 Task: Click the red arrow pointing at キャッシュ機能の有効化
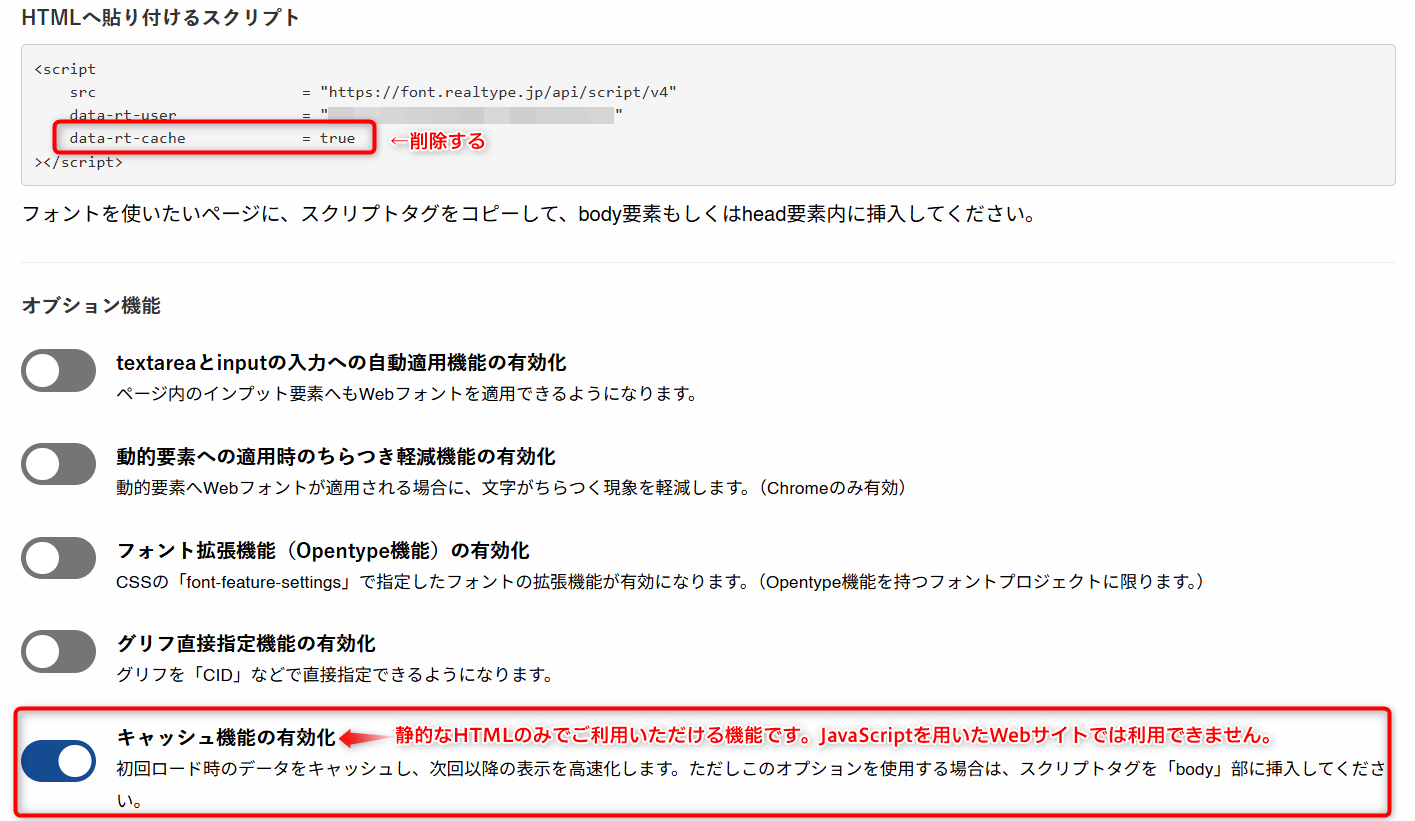coord(364,738)
